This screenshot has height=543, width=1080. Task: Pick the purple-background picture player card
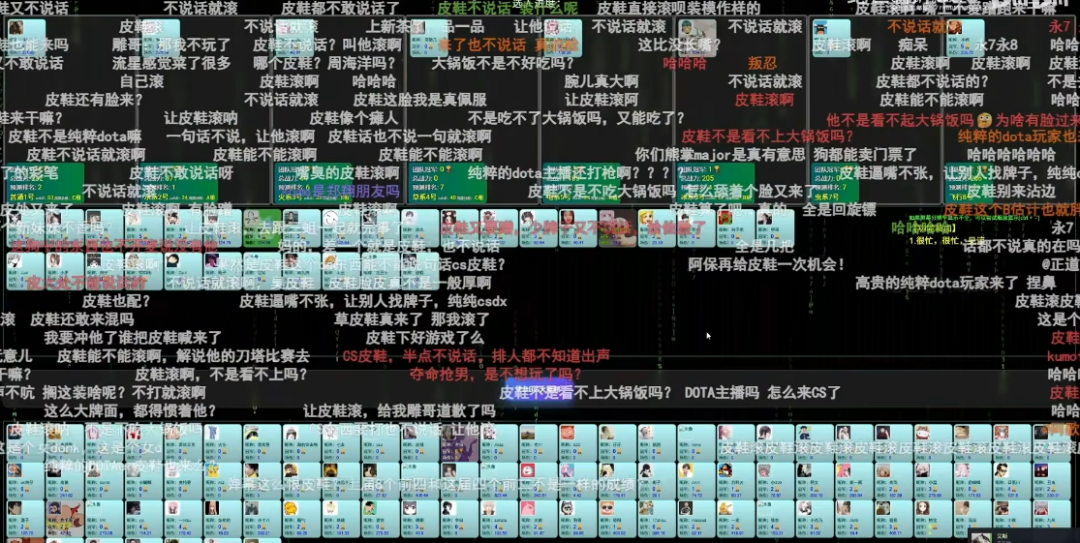[459, 442]
